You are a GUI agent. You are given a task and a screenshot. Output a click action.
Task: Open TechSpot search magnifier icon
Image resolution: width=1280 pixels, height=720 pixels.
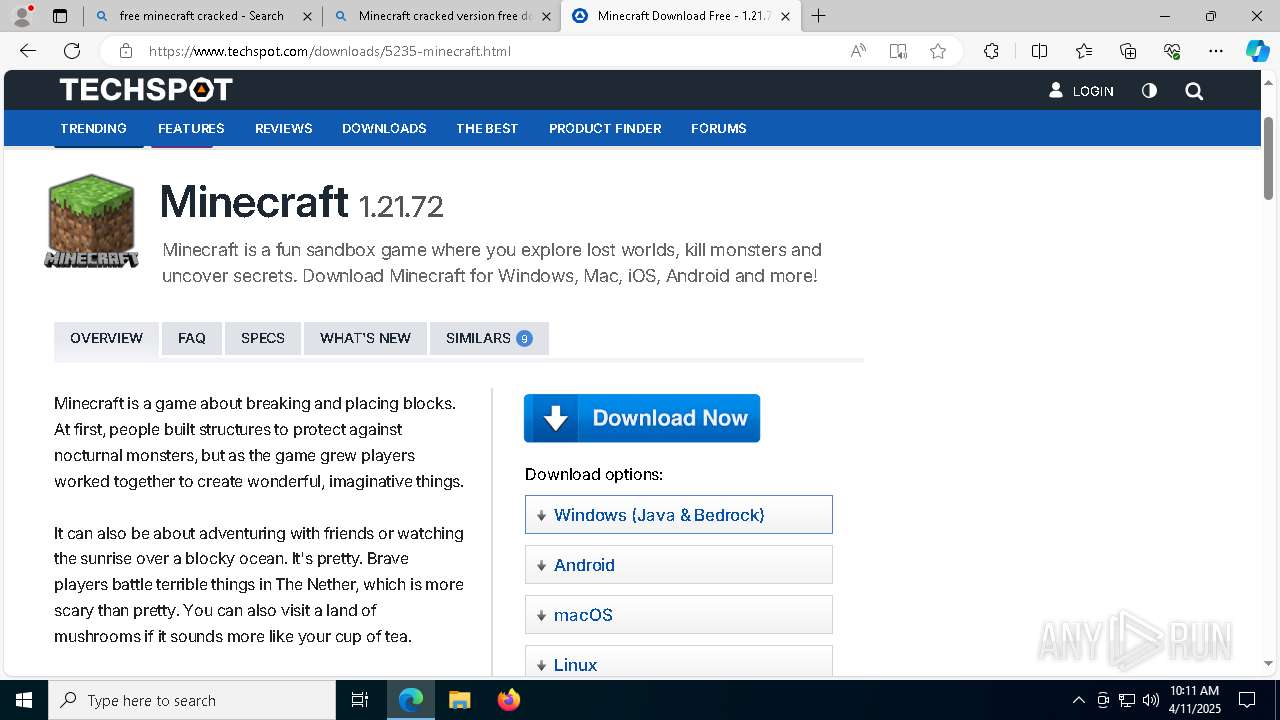coord(1194,91)
